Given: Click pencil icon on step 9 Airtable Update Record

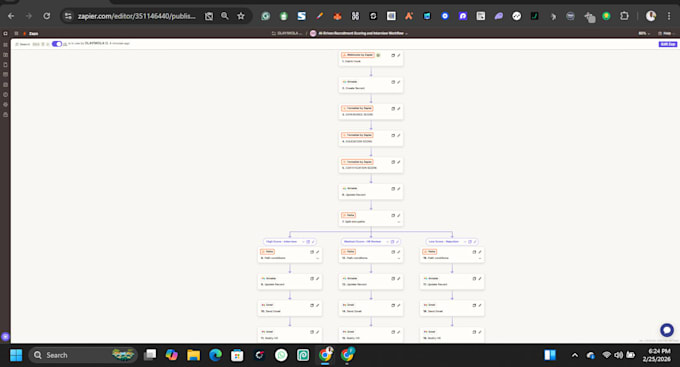Looking at the screenshot, I should coord(317,279).
